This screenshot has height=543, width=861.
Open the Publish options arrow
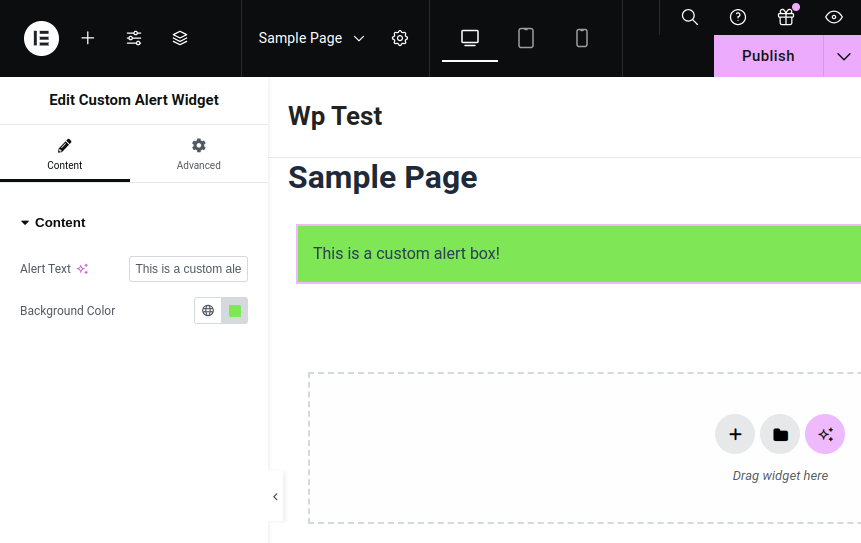(x=843, y=56)
